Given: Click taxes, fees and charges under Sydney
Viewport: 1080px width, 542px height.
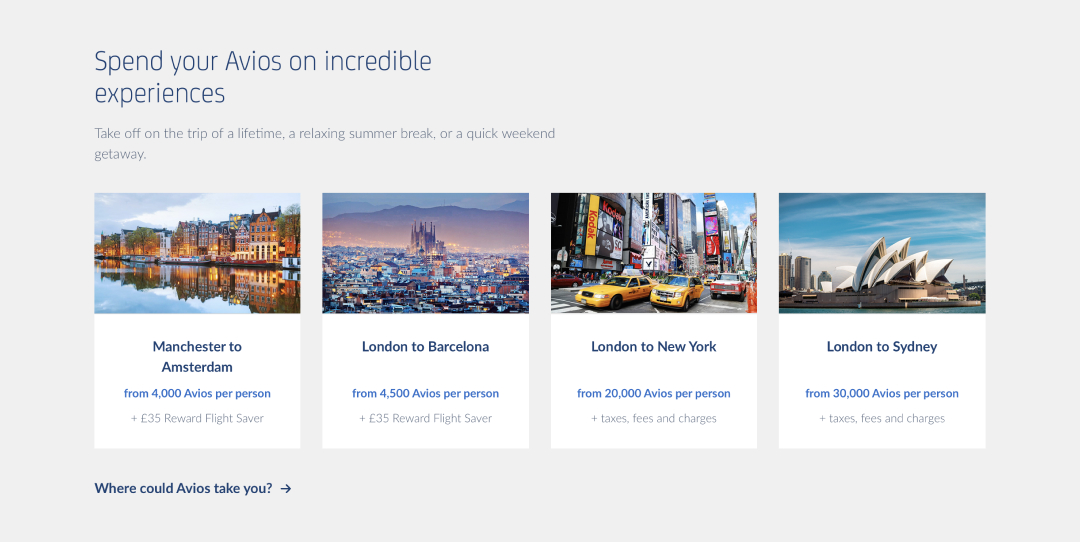Looking at the screenshot, I should [x=881, y=419].
